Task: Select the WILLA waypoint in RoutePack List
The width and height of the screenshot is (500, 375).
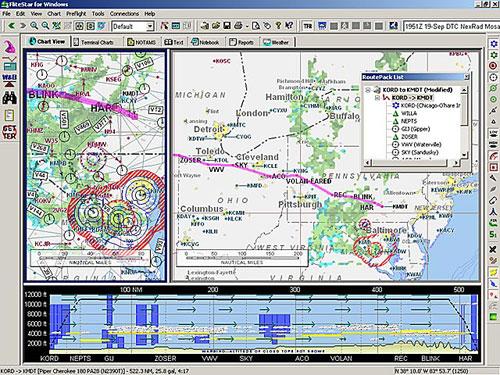Action: 409,113
